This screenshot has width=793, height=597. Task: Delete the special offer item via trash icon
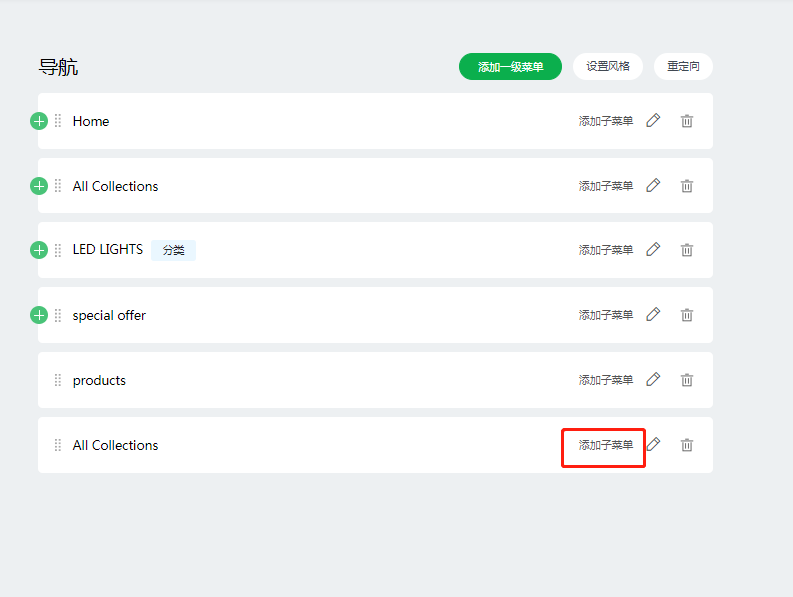(686, 315)
